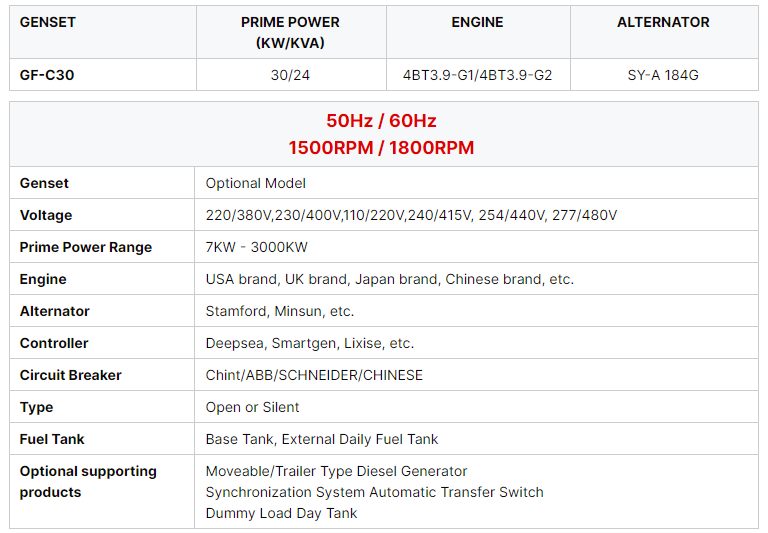Screen dimensions: 768x533
Task: Click the Voltage row label
Action: click(x=46, y=215)
